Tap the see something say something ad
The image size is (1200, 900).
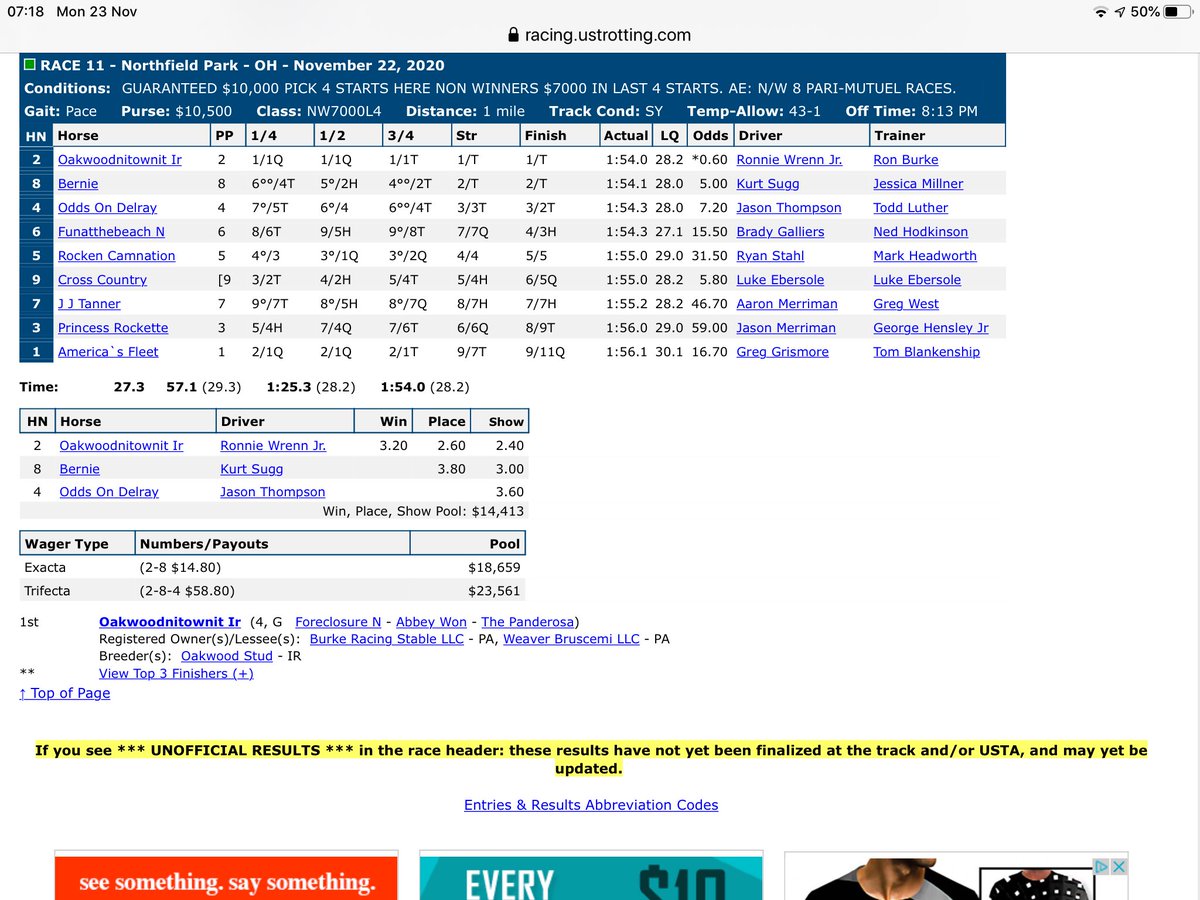coord(226,877)
